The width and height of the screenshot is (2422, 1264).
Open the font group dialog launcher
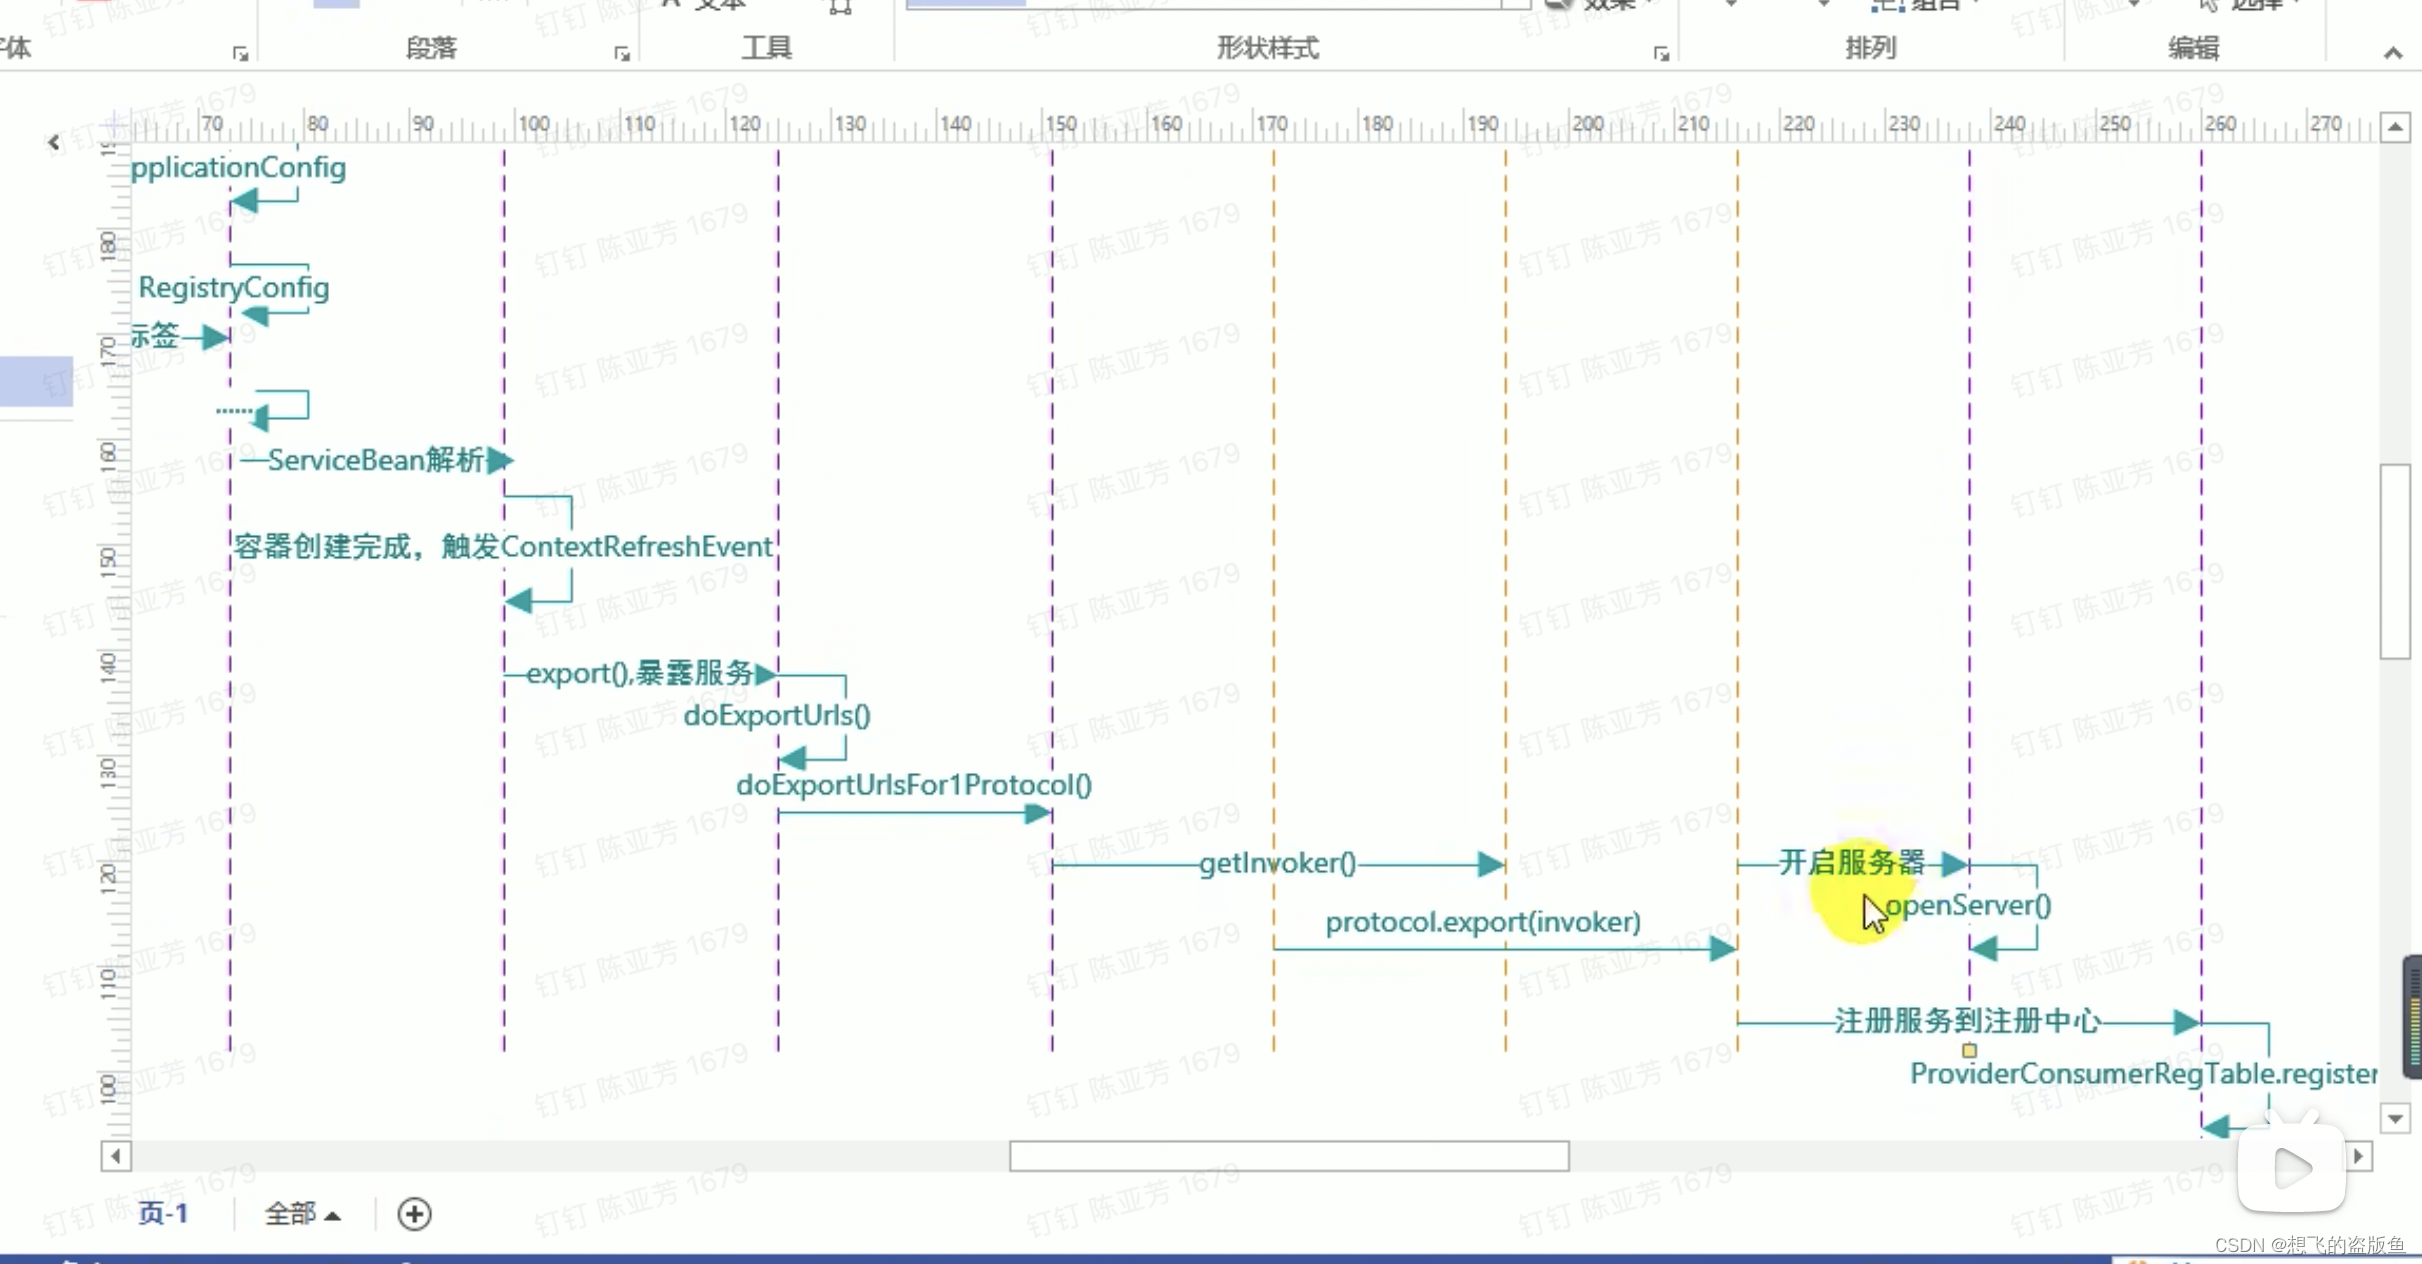click(x=240, y=54)
